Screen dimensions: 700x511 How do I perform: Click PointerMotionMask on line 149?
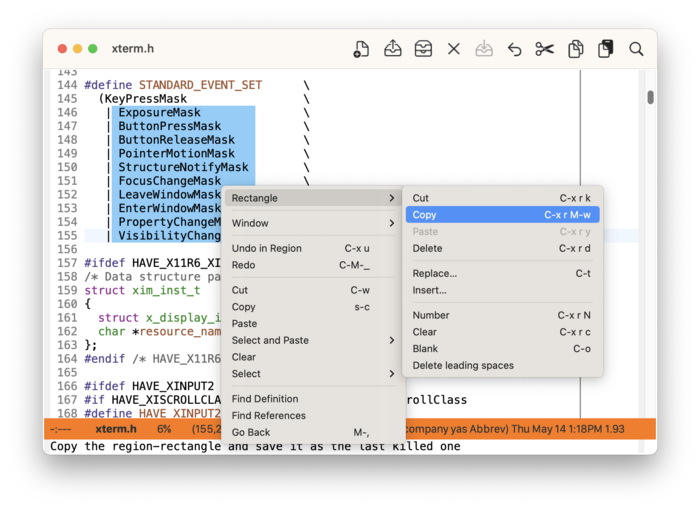[x=176, y=154]
